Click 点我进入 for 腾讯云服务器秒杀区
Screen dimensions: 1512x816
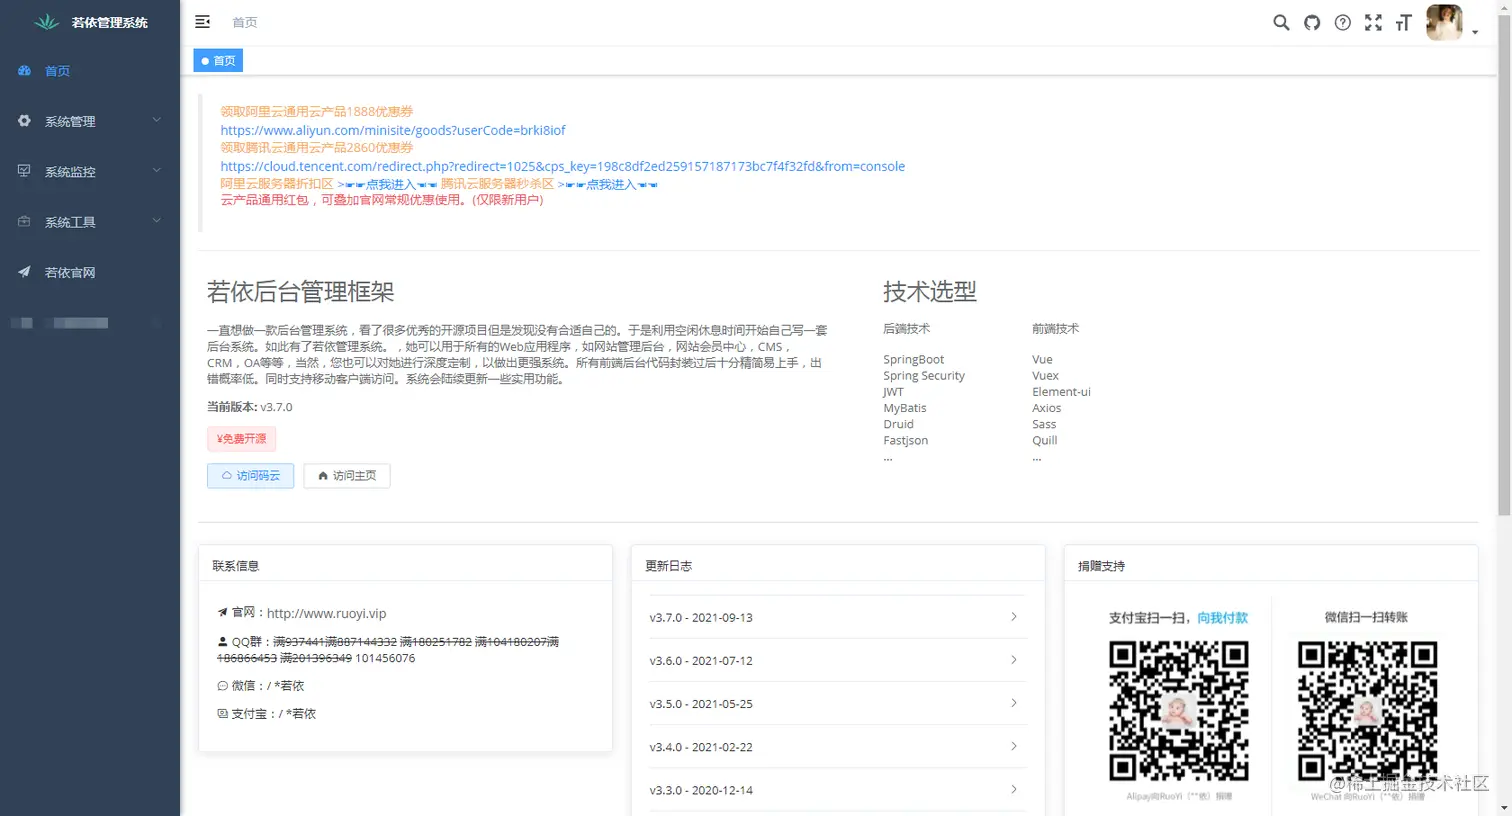(610, 184)
